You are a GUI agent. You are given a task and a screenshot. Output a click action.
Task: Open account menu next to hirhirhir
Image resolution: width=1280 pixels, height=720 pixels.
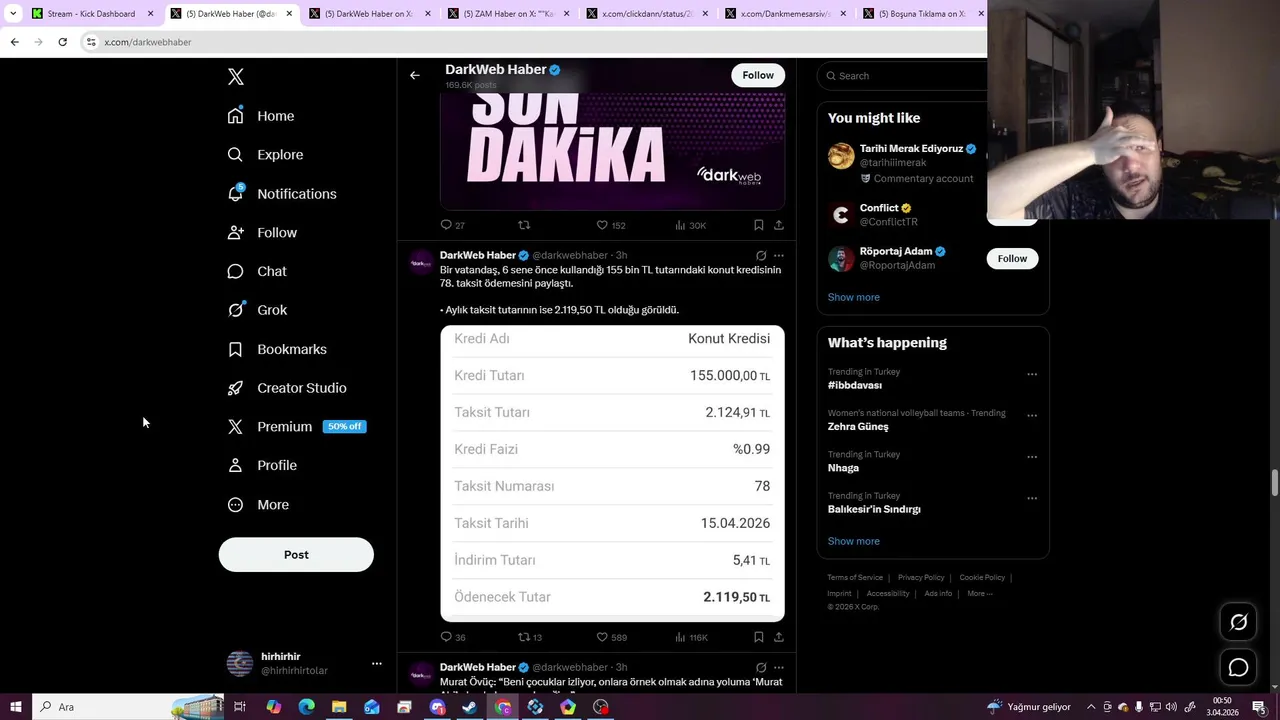377,663
